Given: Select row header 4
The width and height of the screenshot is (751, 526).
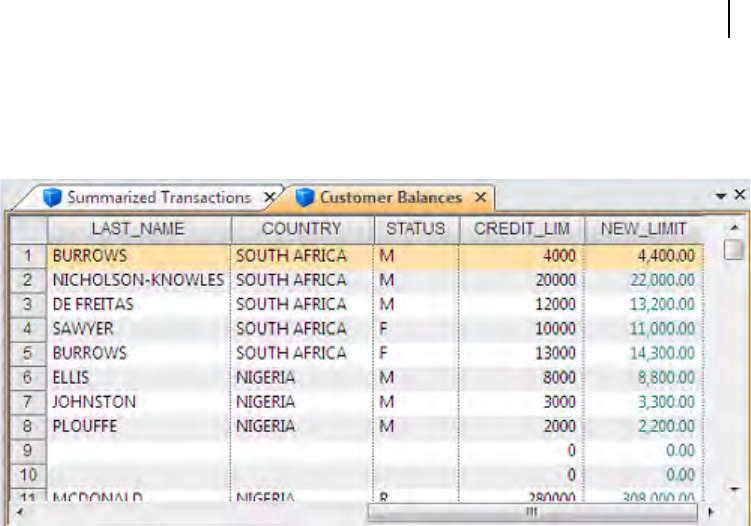Looking at the screenshot, I should click(x=28, y=329).
